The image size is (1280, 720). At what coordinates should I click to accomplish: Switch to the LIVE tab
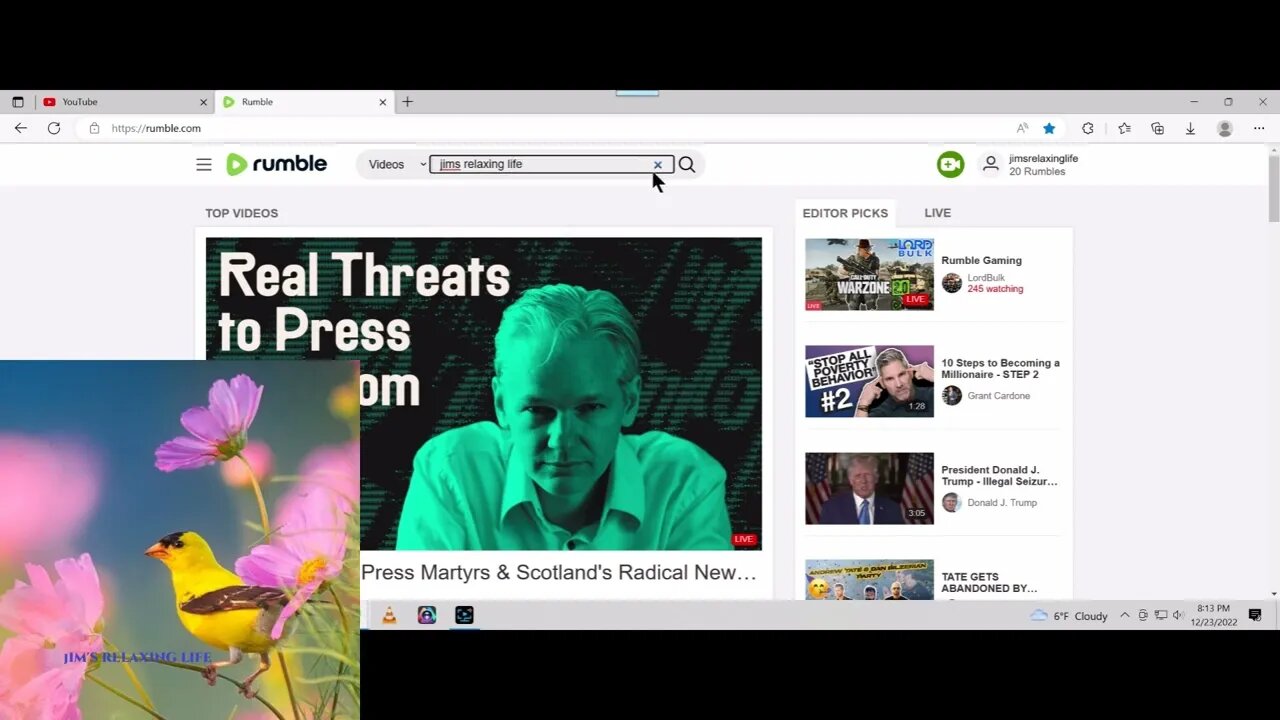[x=937, y=213]
